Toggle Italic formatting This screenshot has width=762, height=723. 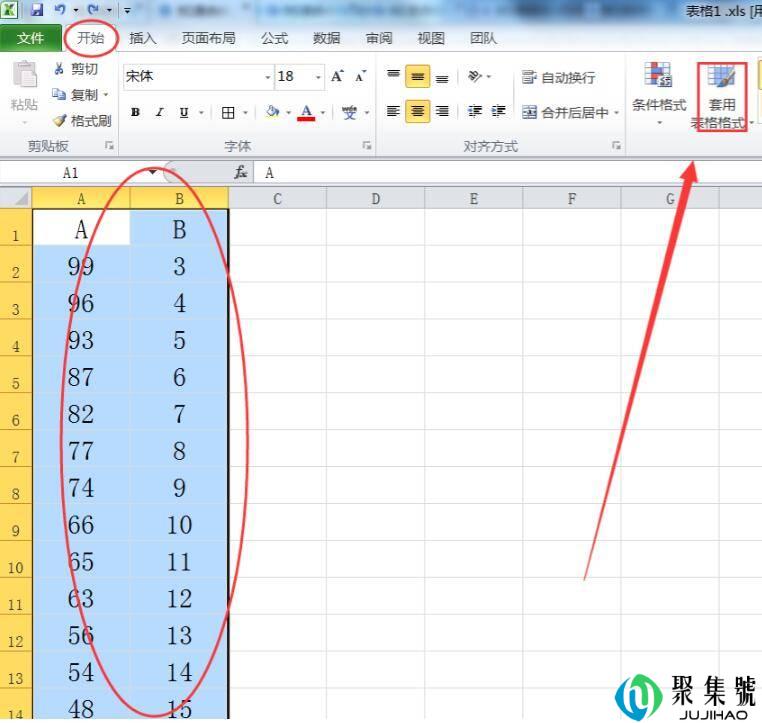click(159, 113)
